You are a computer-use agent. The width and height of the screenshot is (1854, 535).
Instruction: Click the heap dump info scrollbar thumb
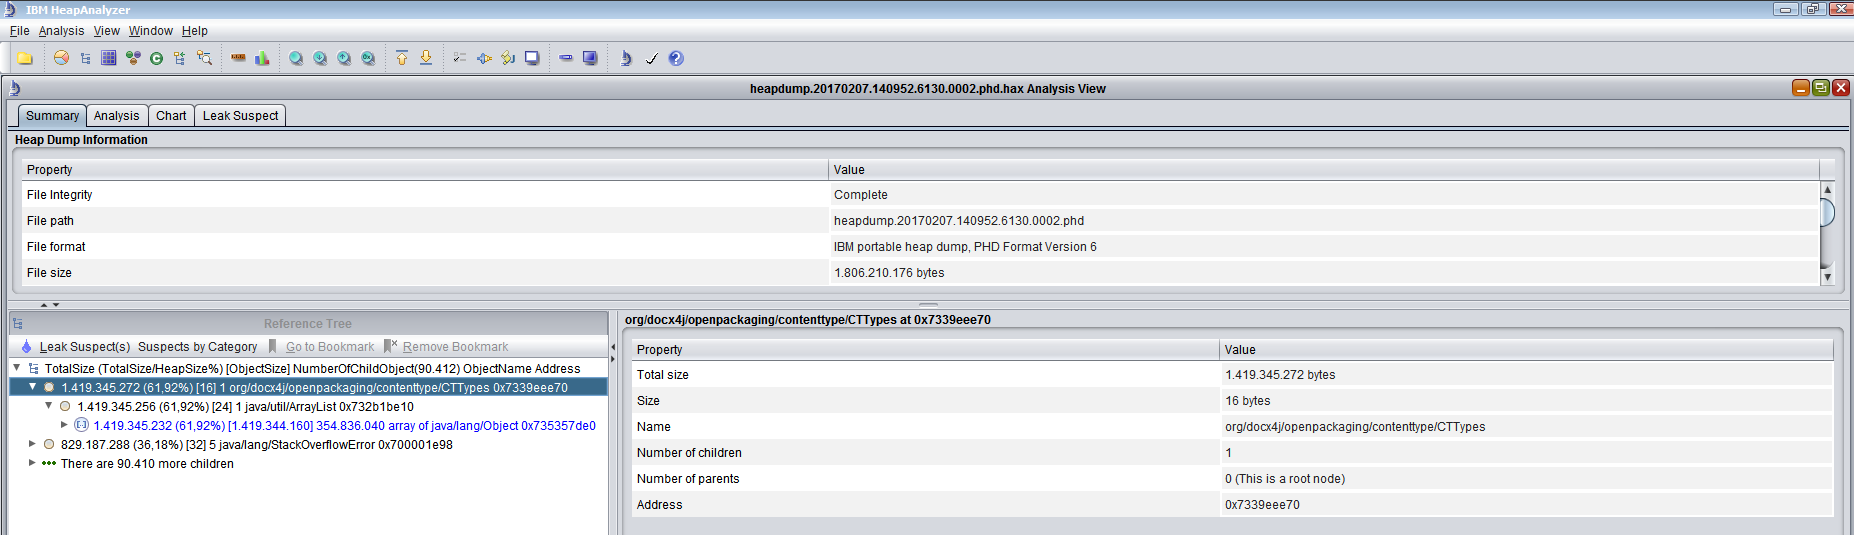pyautogui.click(x=1827, y=212)
